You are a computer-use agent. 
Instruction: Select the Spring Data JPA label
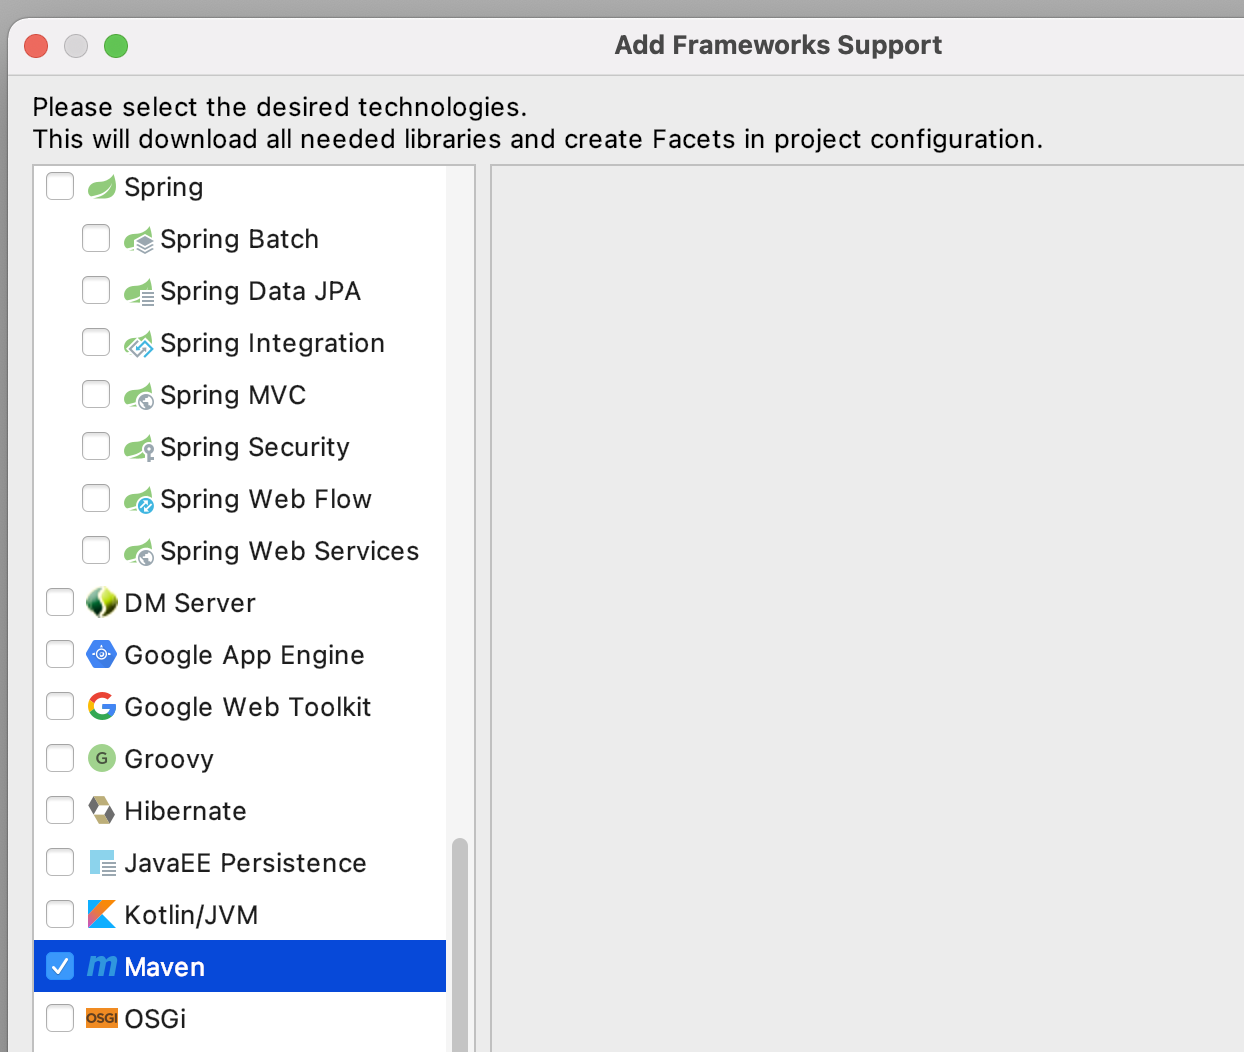point(261,292)
